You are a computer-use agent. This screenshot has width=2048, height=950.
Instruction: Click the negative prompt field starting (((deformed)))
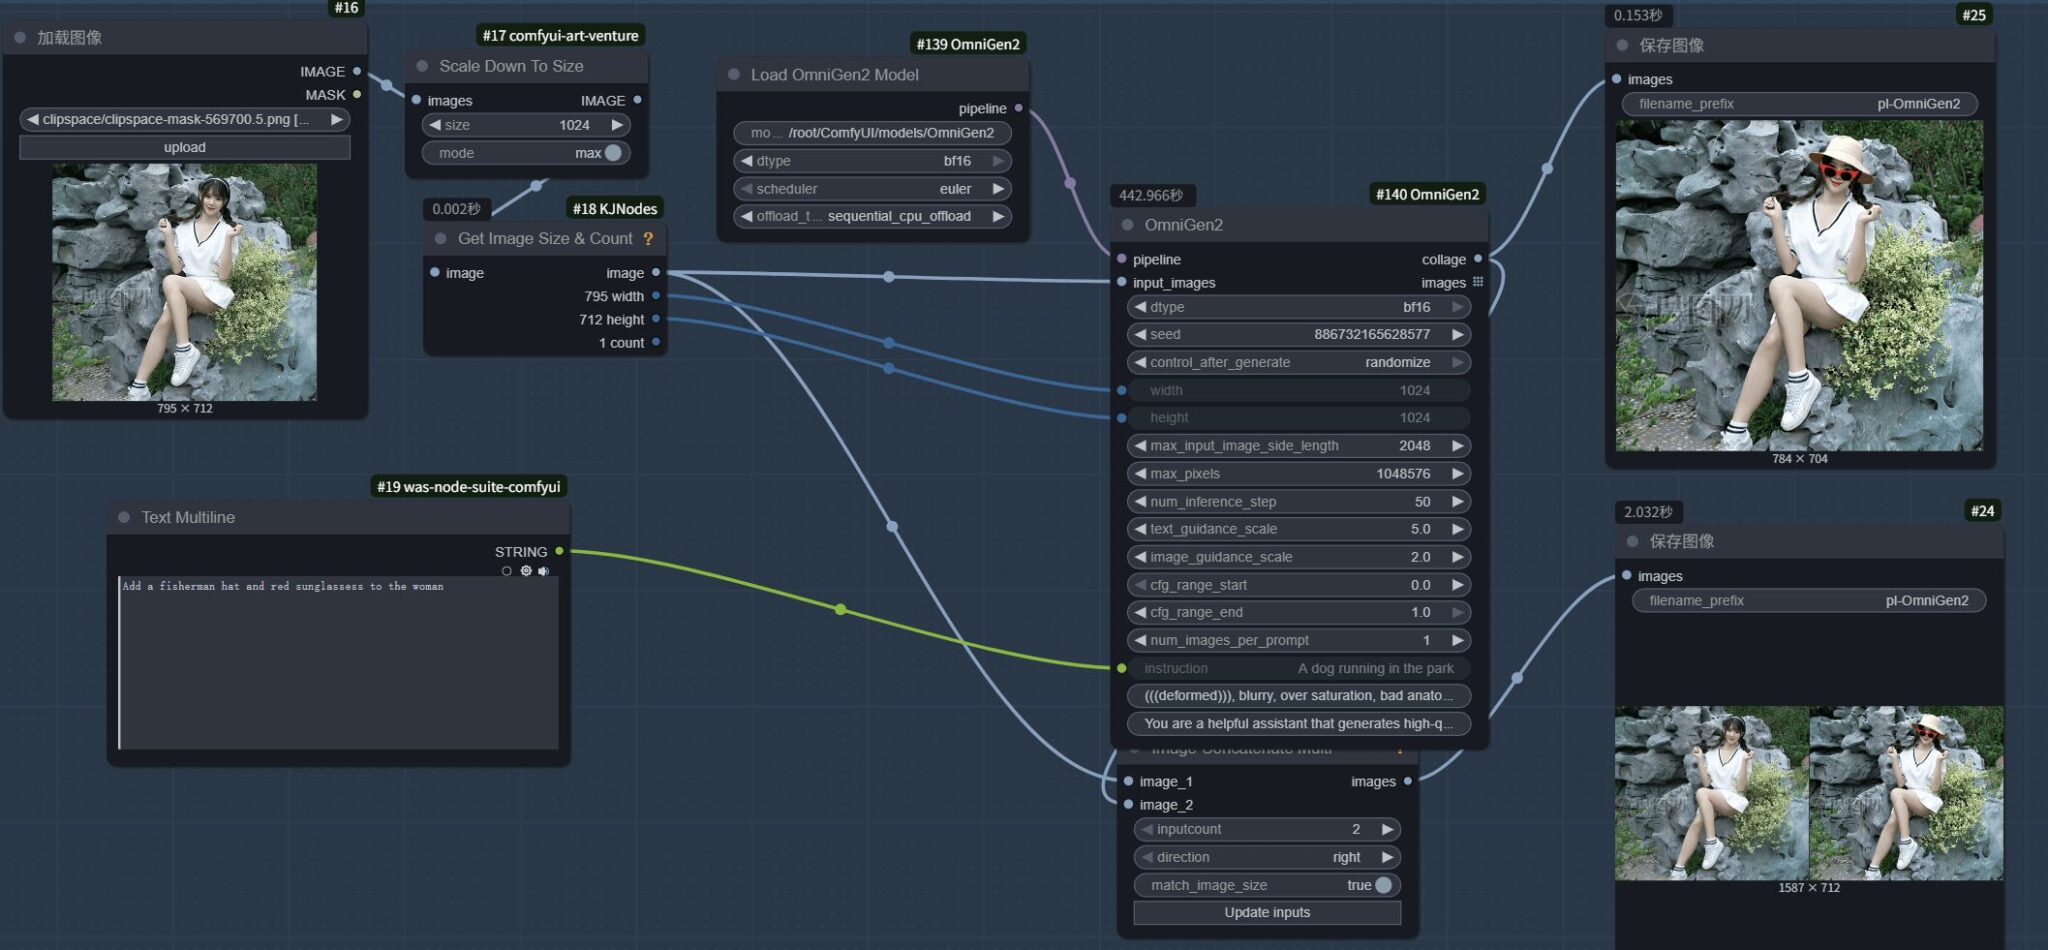click(1299, 695)
